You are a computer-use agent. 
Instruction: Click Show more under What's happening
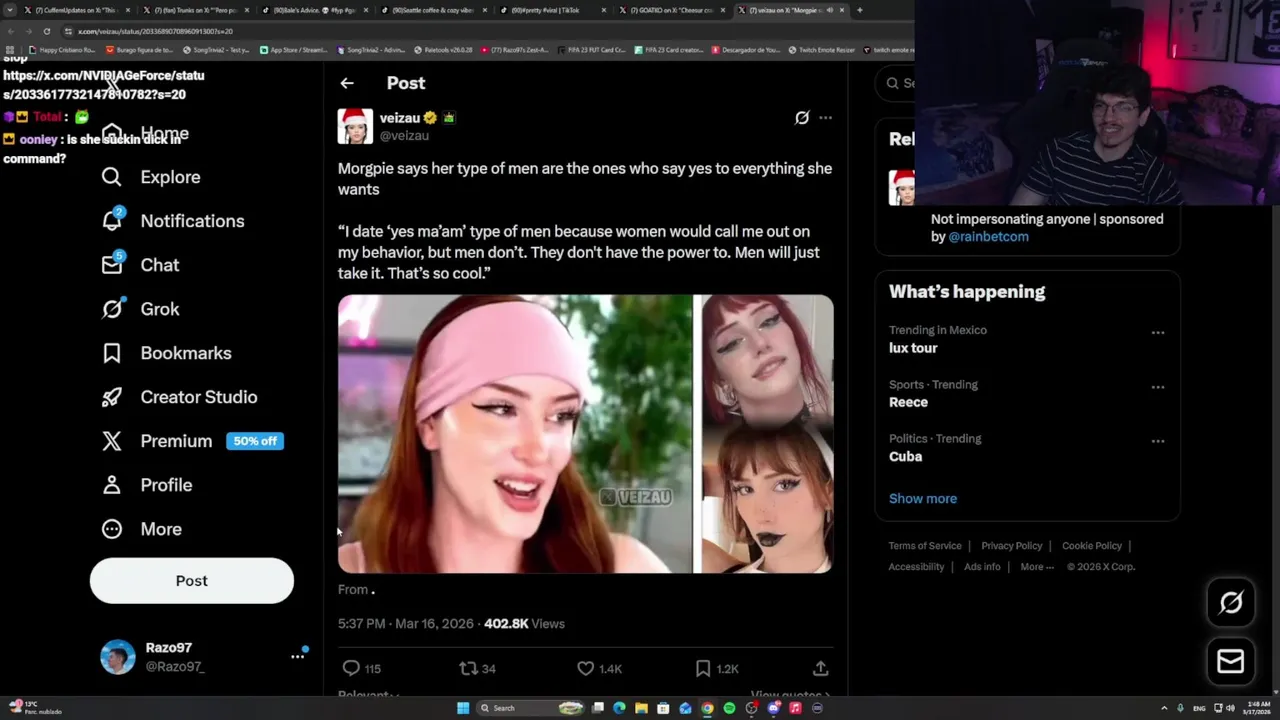[923, 498]
